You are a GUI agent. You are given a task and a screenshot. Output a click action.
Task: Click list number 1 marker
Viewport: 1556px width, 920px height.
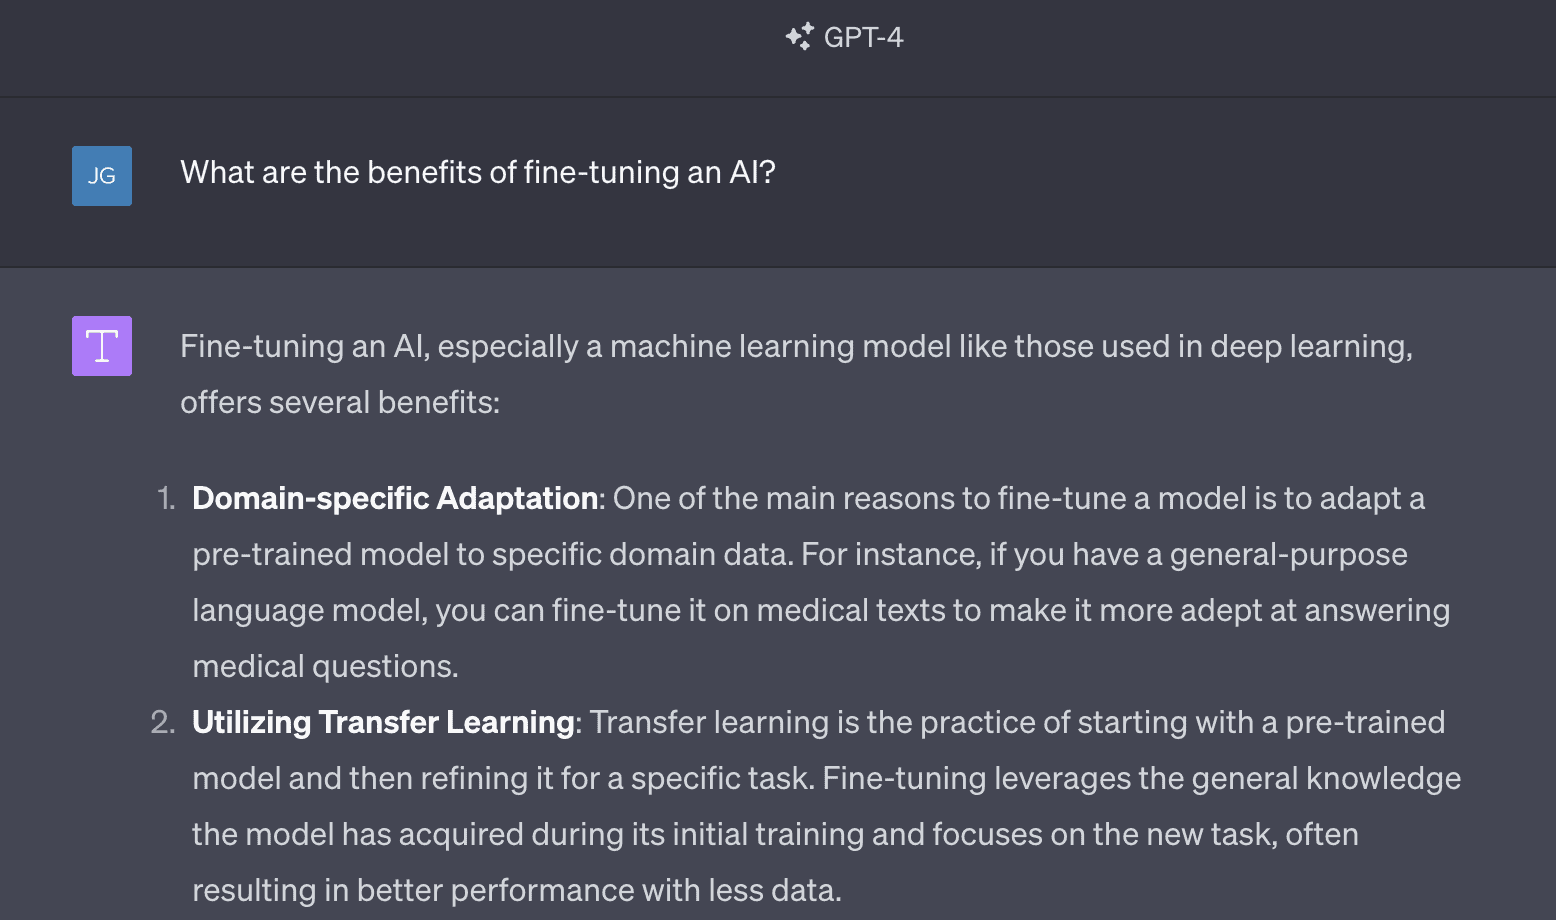click(x=166, y=498)
